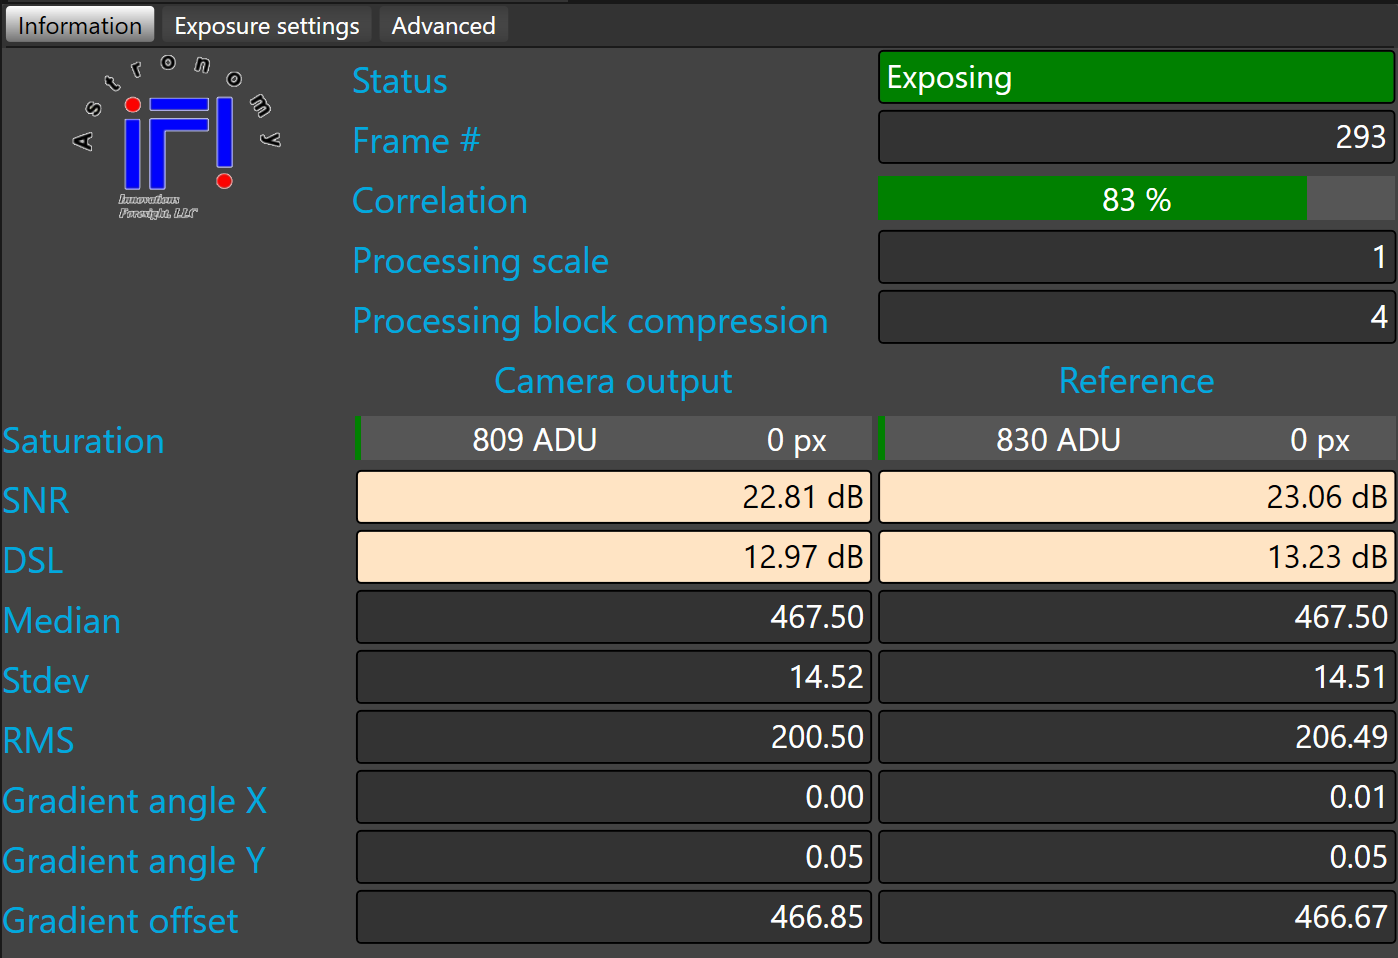1398x958 pixels.
Task: Click the Processing scale label
Action: (480, 261)
